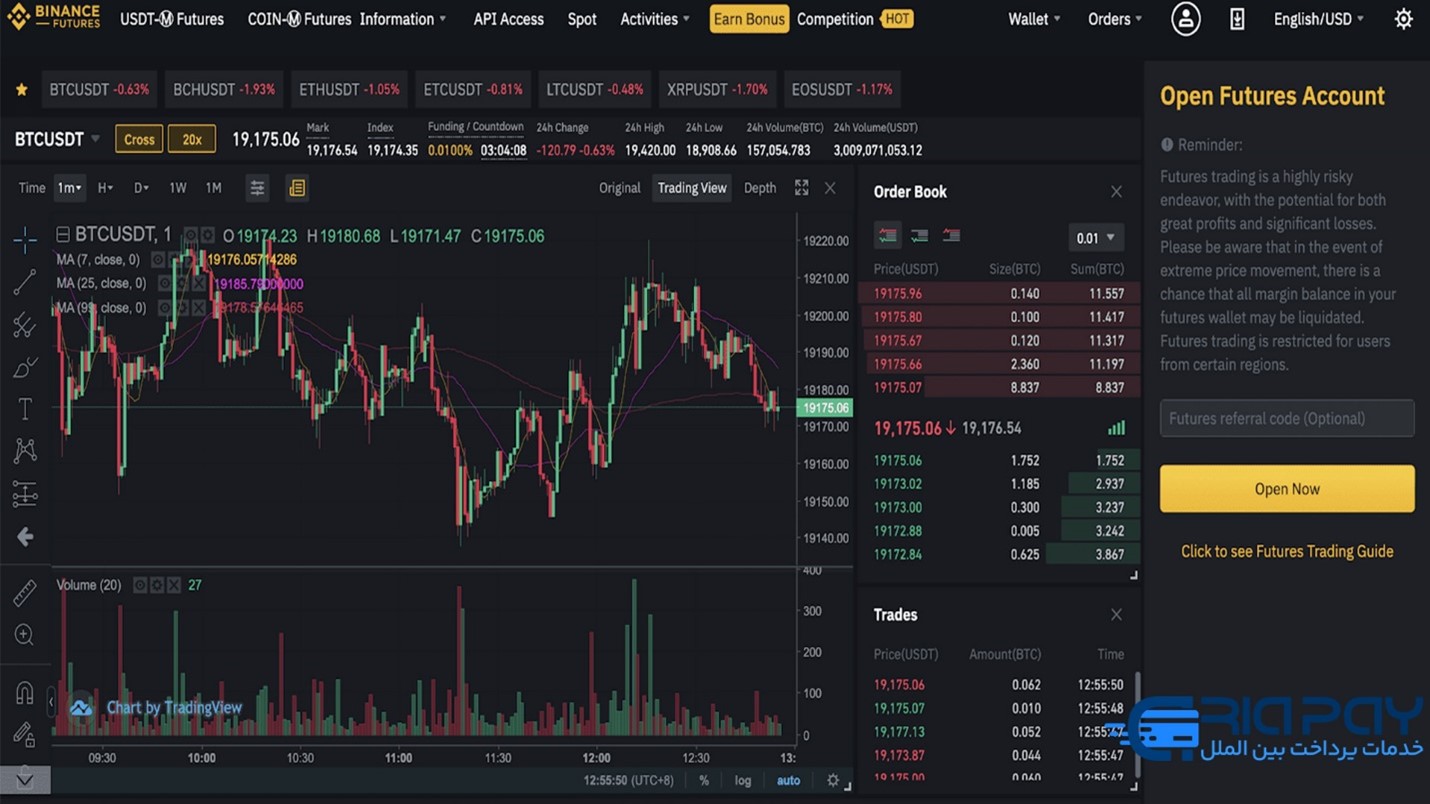The height and width of the screenshot is (804, 1430).
Task: Click the Cross margin mode button
Action: [x=139, y=139]
